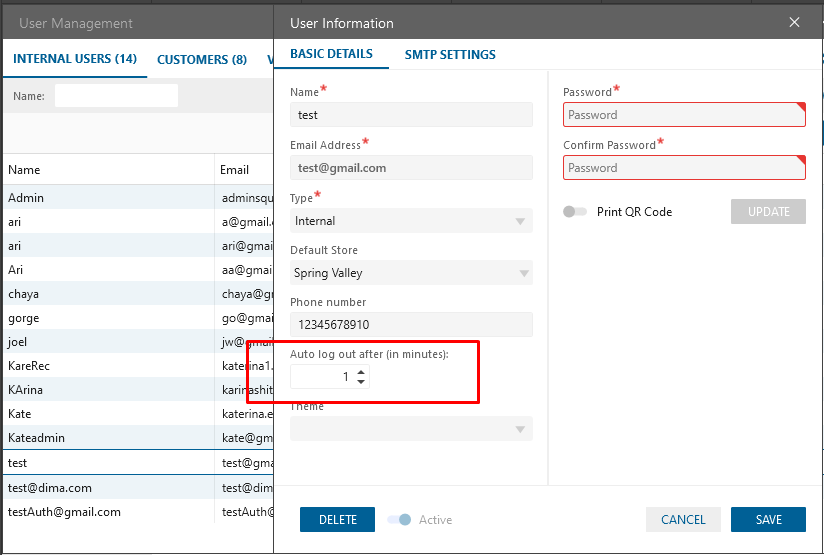
Task: Toggle the Active user switch
Action: 399,520
